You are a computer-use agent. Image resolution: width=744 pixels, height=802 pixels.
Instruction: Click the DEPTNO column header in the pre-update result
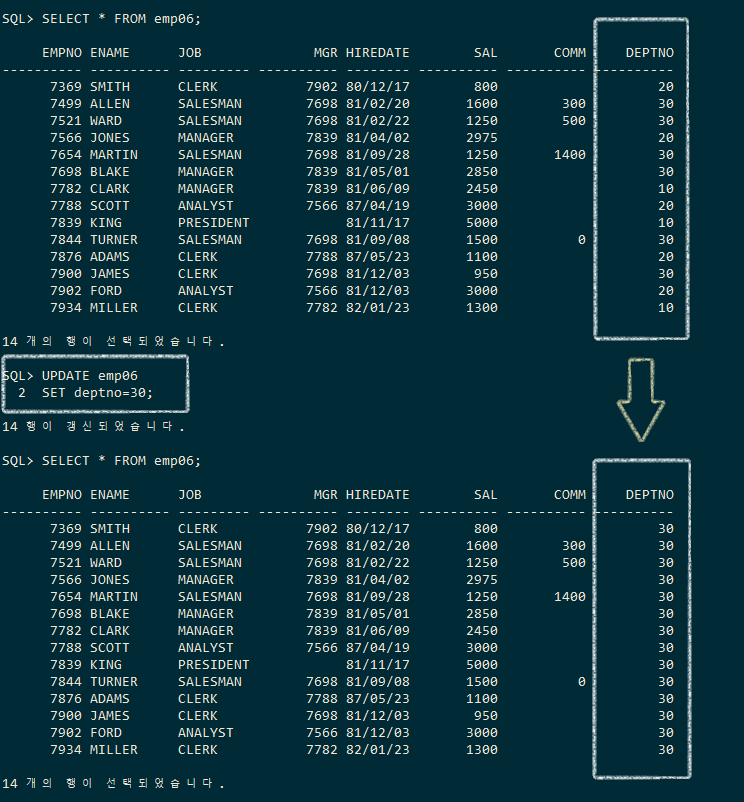pyautogui.click(x=649, y=53)
